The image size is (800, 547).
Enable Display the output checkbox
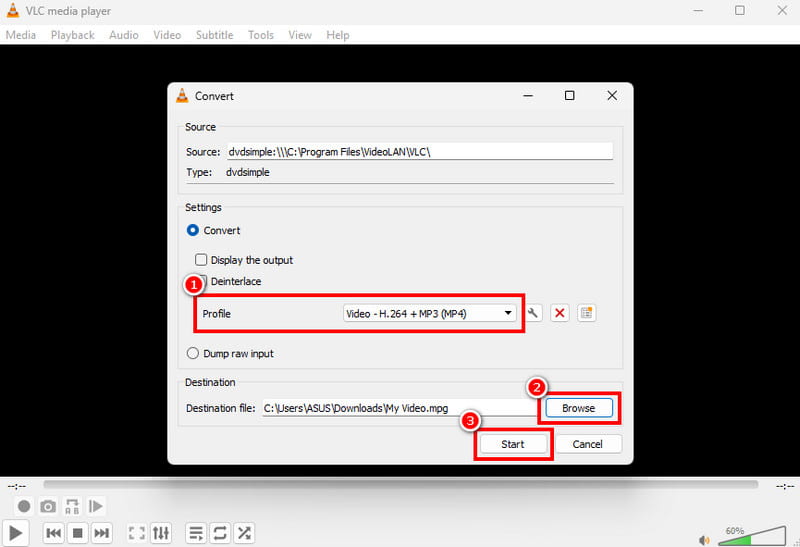point(201,260)
